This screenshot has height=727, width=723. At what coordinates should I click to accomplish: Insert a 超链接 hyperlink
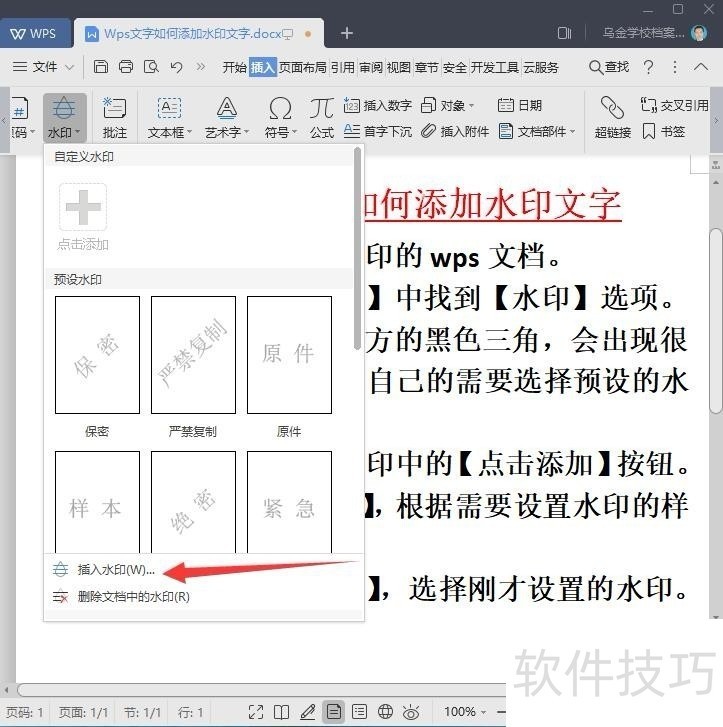click(x=613, y=117)
